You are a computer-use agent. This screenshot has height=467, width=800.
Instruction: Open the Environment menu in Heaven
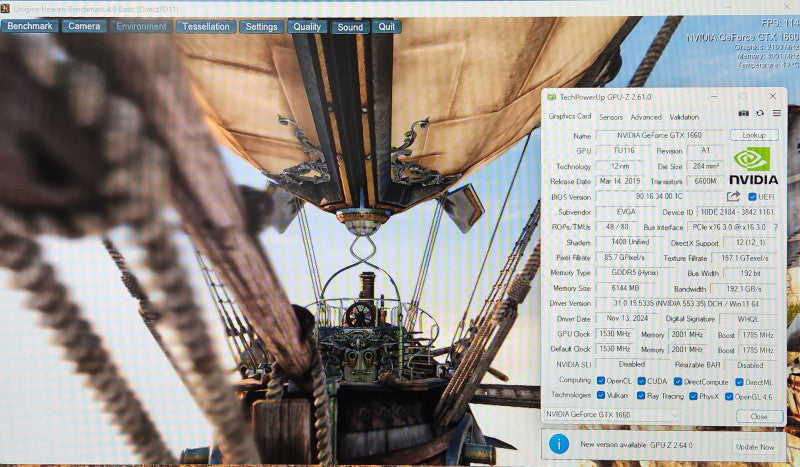141,26
